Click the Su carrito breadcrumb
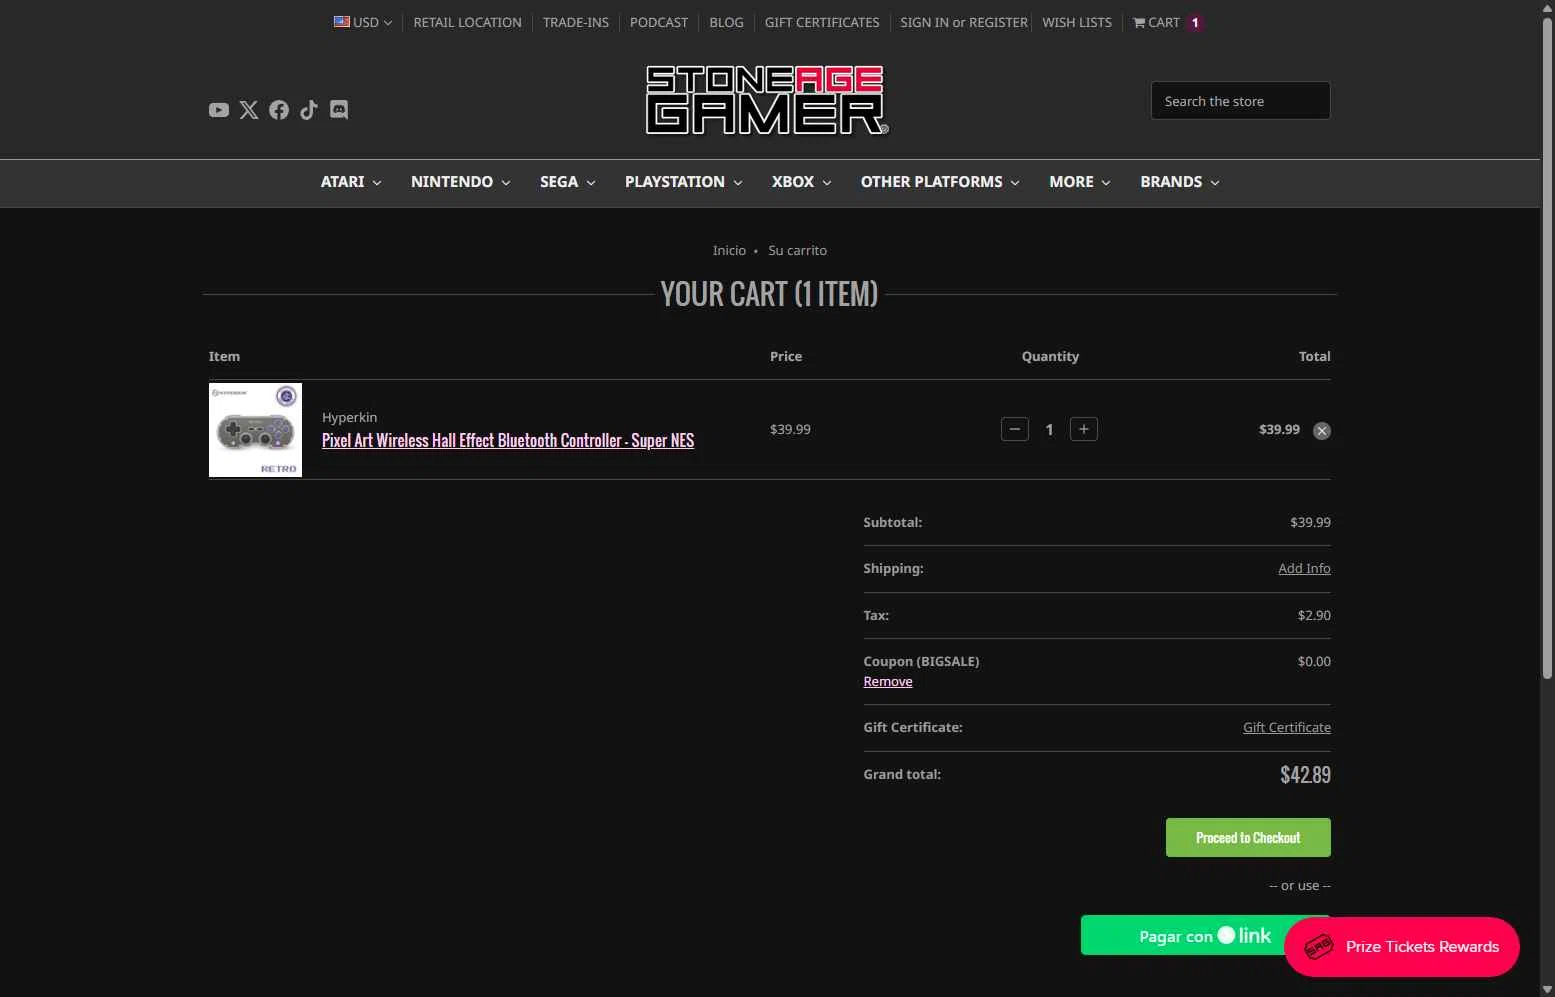This screenshot has width=1555, height=997. pos(797,250)
